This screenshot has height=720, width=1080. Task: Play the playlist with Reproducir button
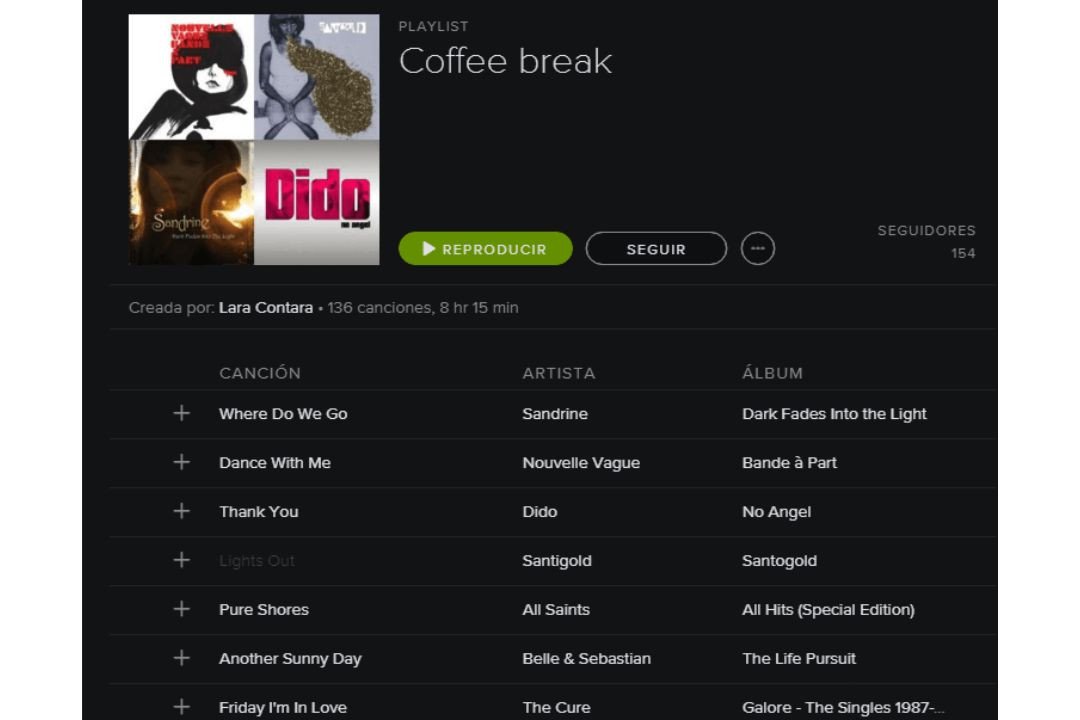[485, 249]
